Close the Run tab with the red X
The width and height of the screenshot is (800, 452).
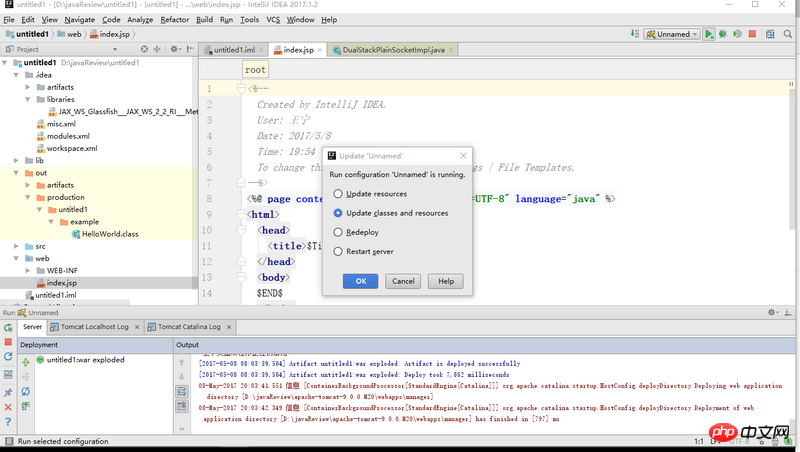pyautogui.click(x=8, y=407)
